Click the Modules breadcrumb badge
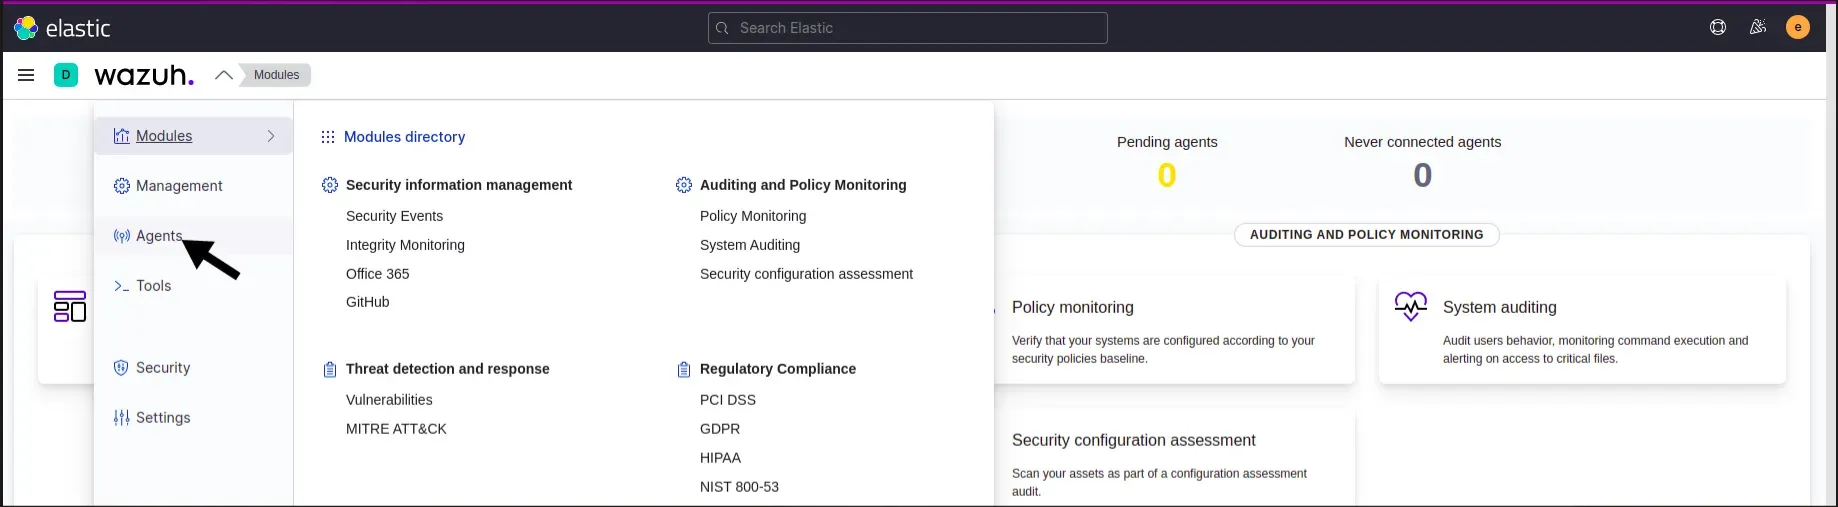Viewport: 1838px width, 507px height. click(x=276, y=75)
